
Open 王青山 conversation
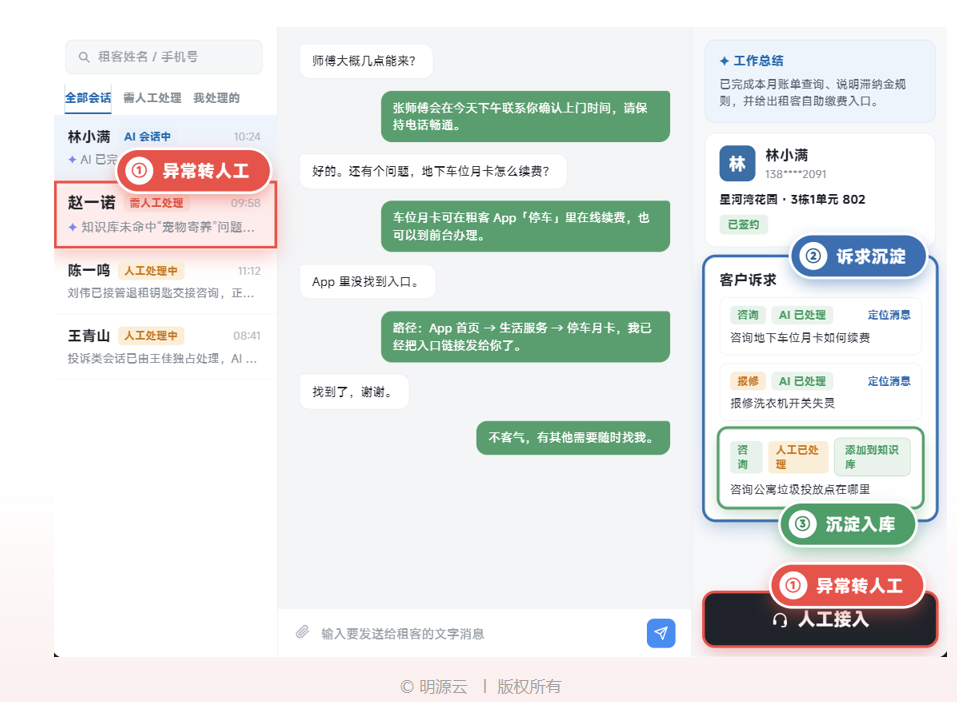(165, 346)
